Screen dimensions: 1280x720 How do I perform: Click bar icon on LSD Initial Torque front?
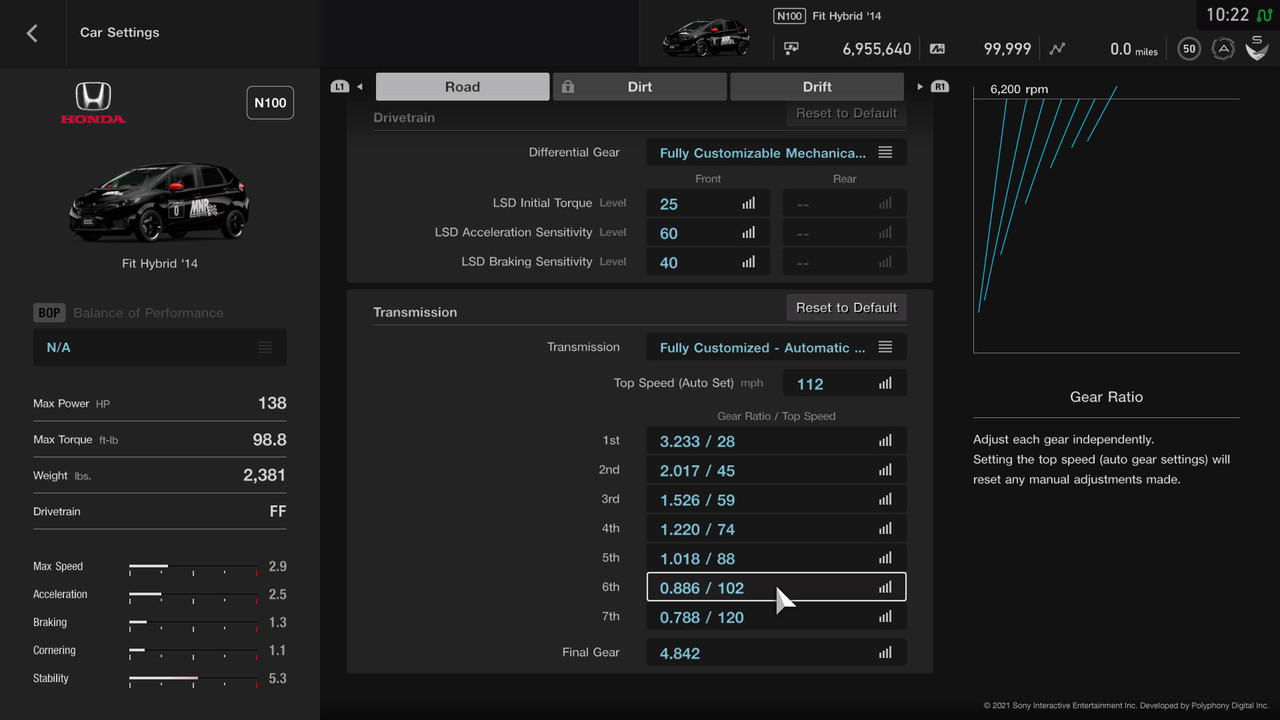tap(749, 204)
